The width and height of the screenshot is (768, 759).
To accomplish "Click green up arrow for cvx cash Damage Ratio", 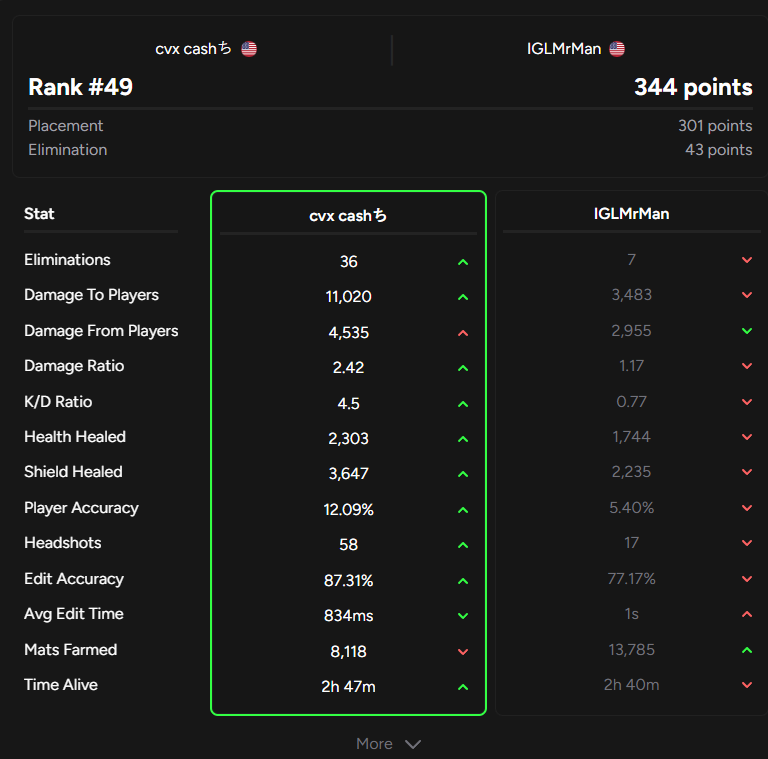I will click(x=463, y=368).
